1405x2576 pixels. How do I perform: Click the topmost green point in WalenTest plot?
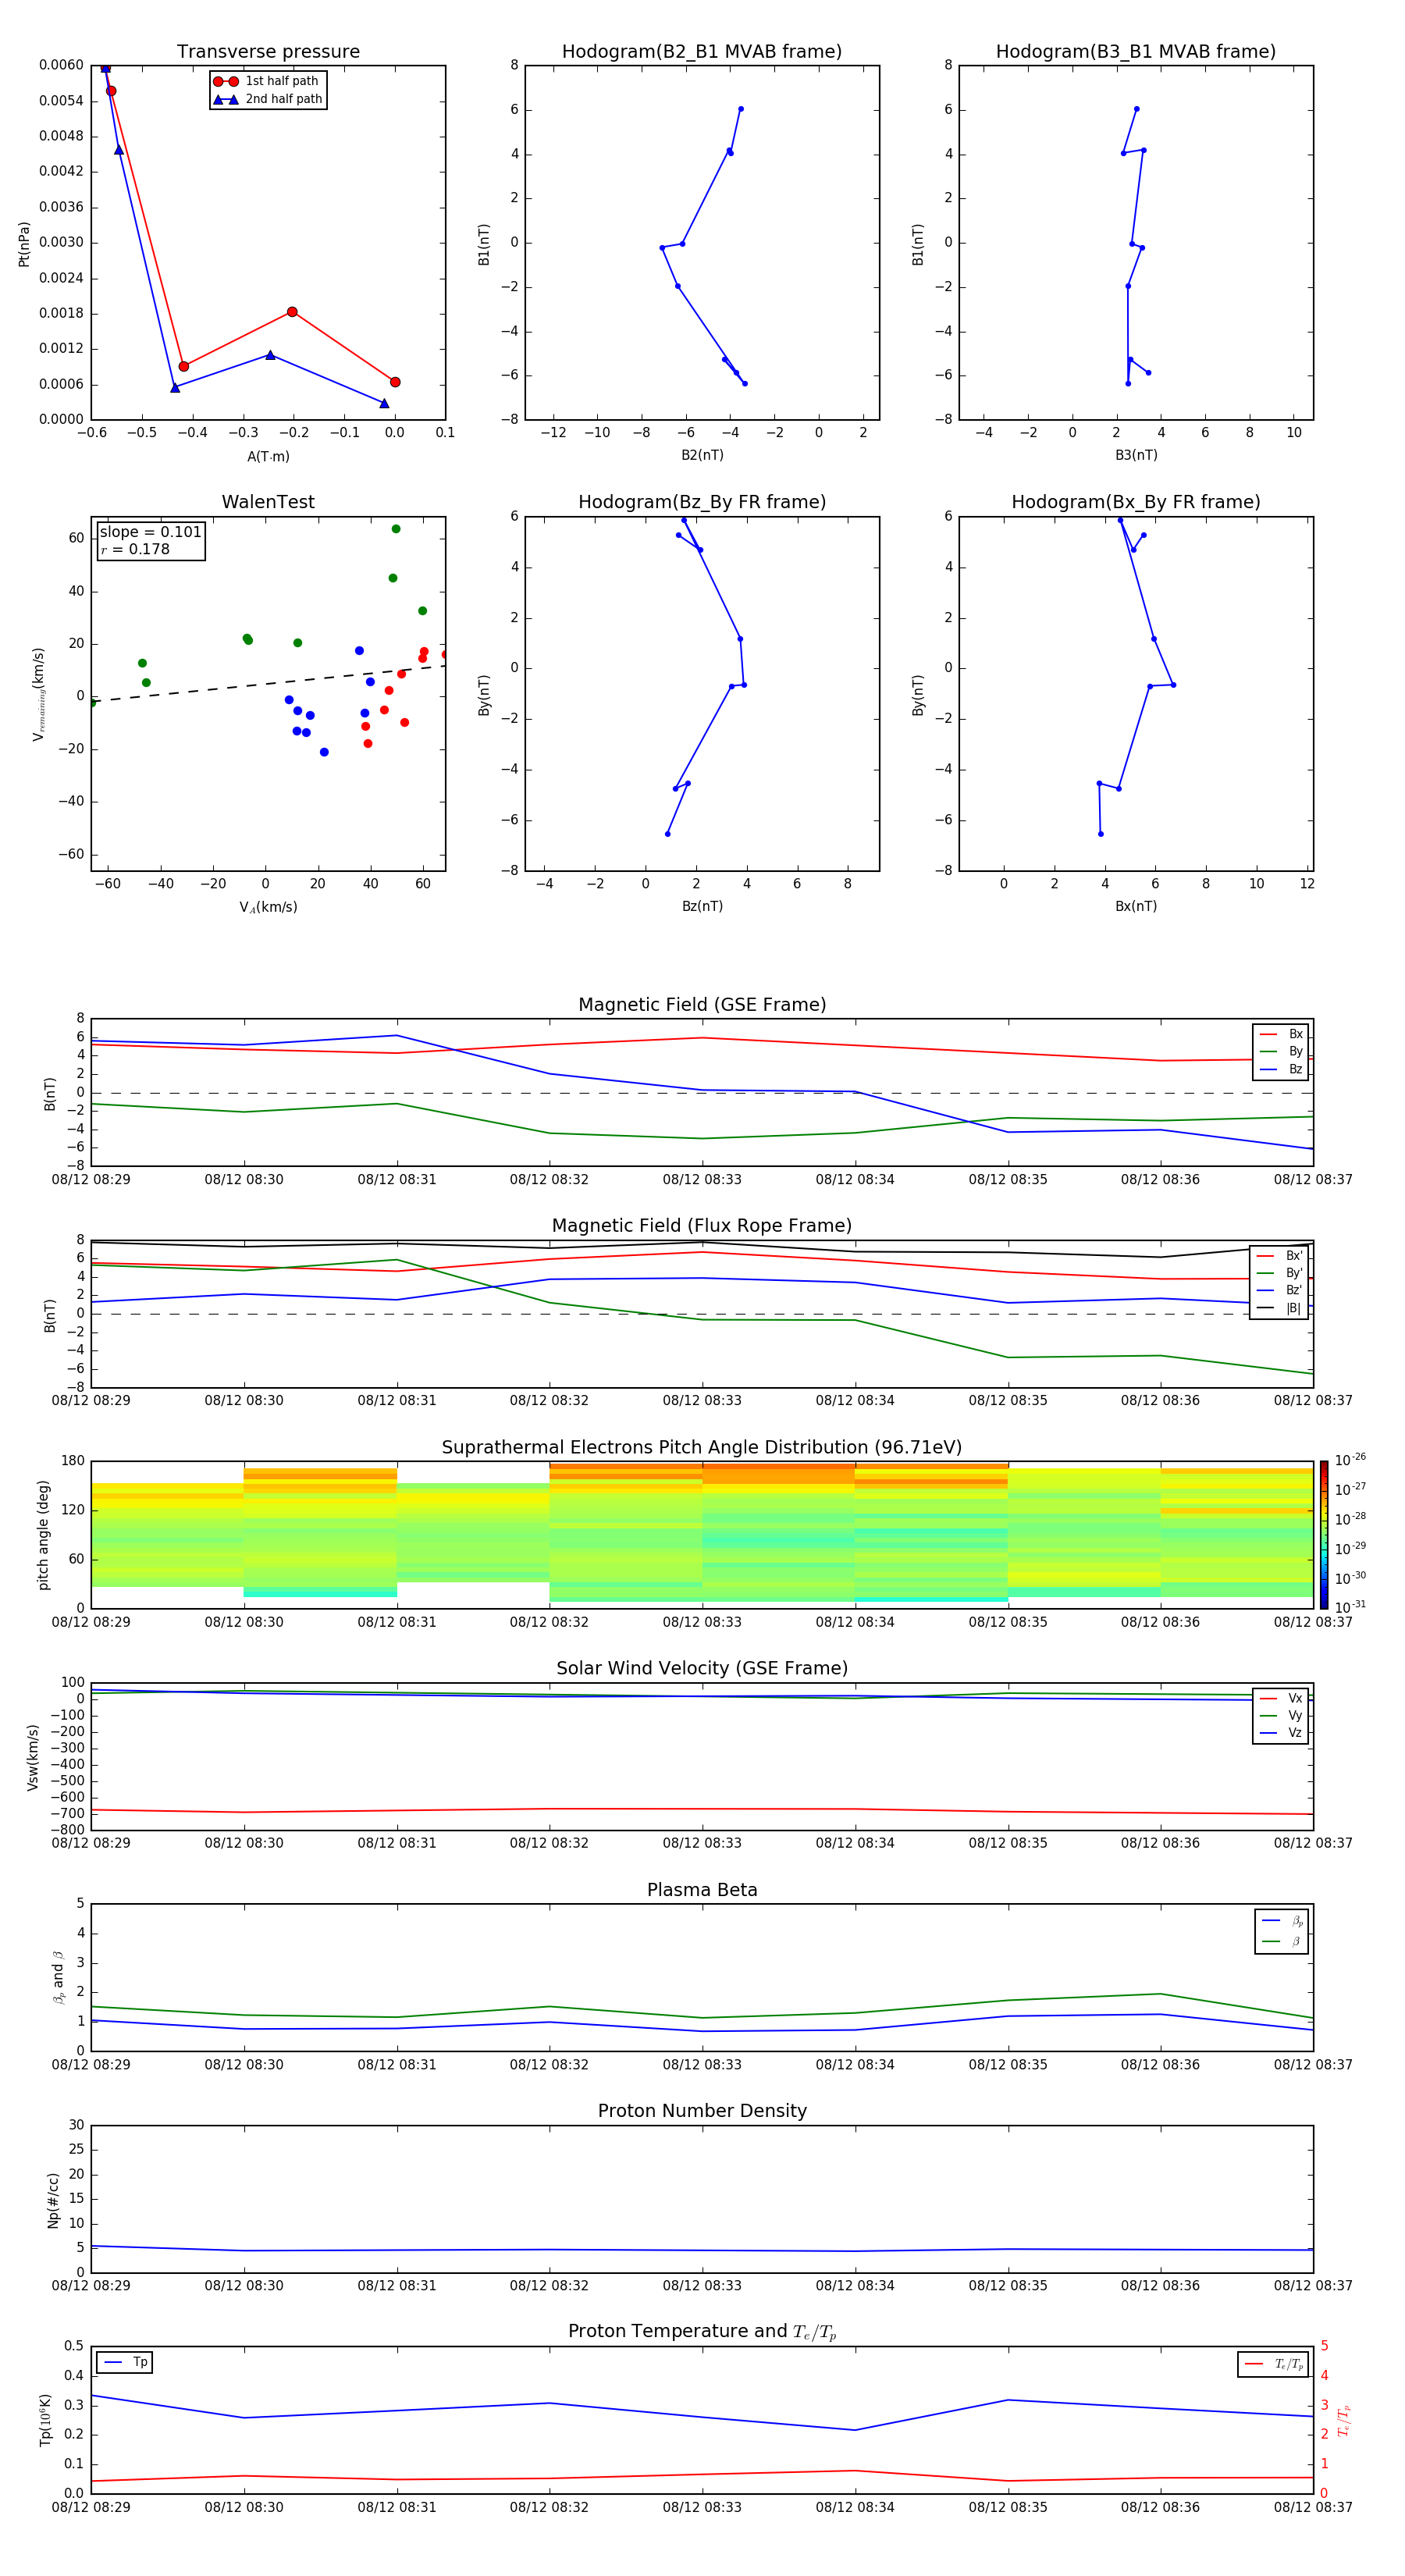(x=396, y=529)
